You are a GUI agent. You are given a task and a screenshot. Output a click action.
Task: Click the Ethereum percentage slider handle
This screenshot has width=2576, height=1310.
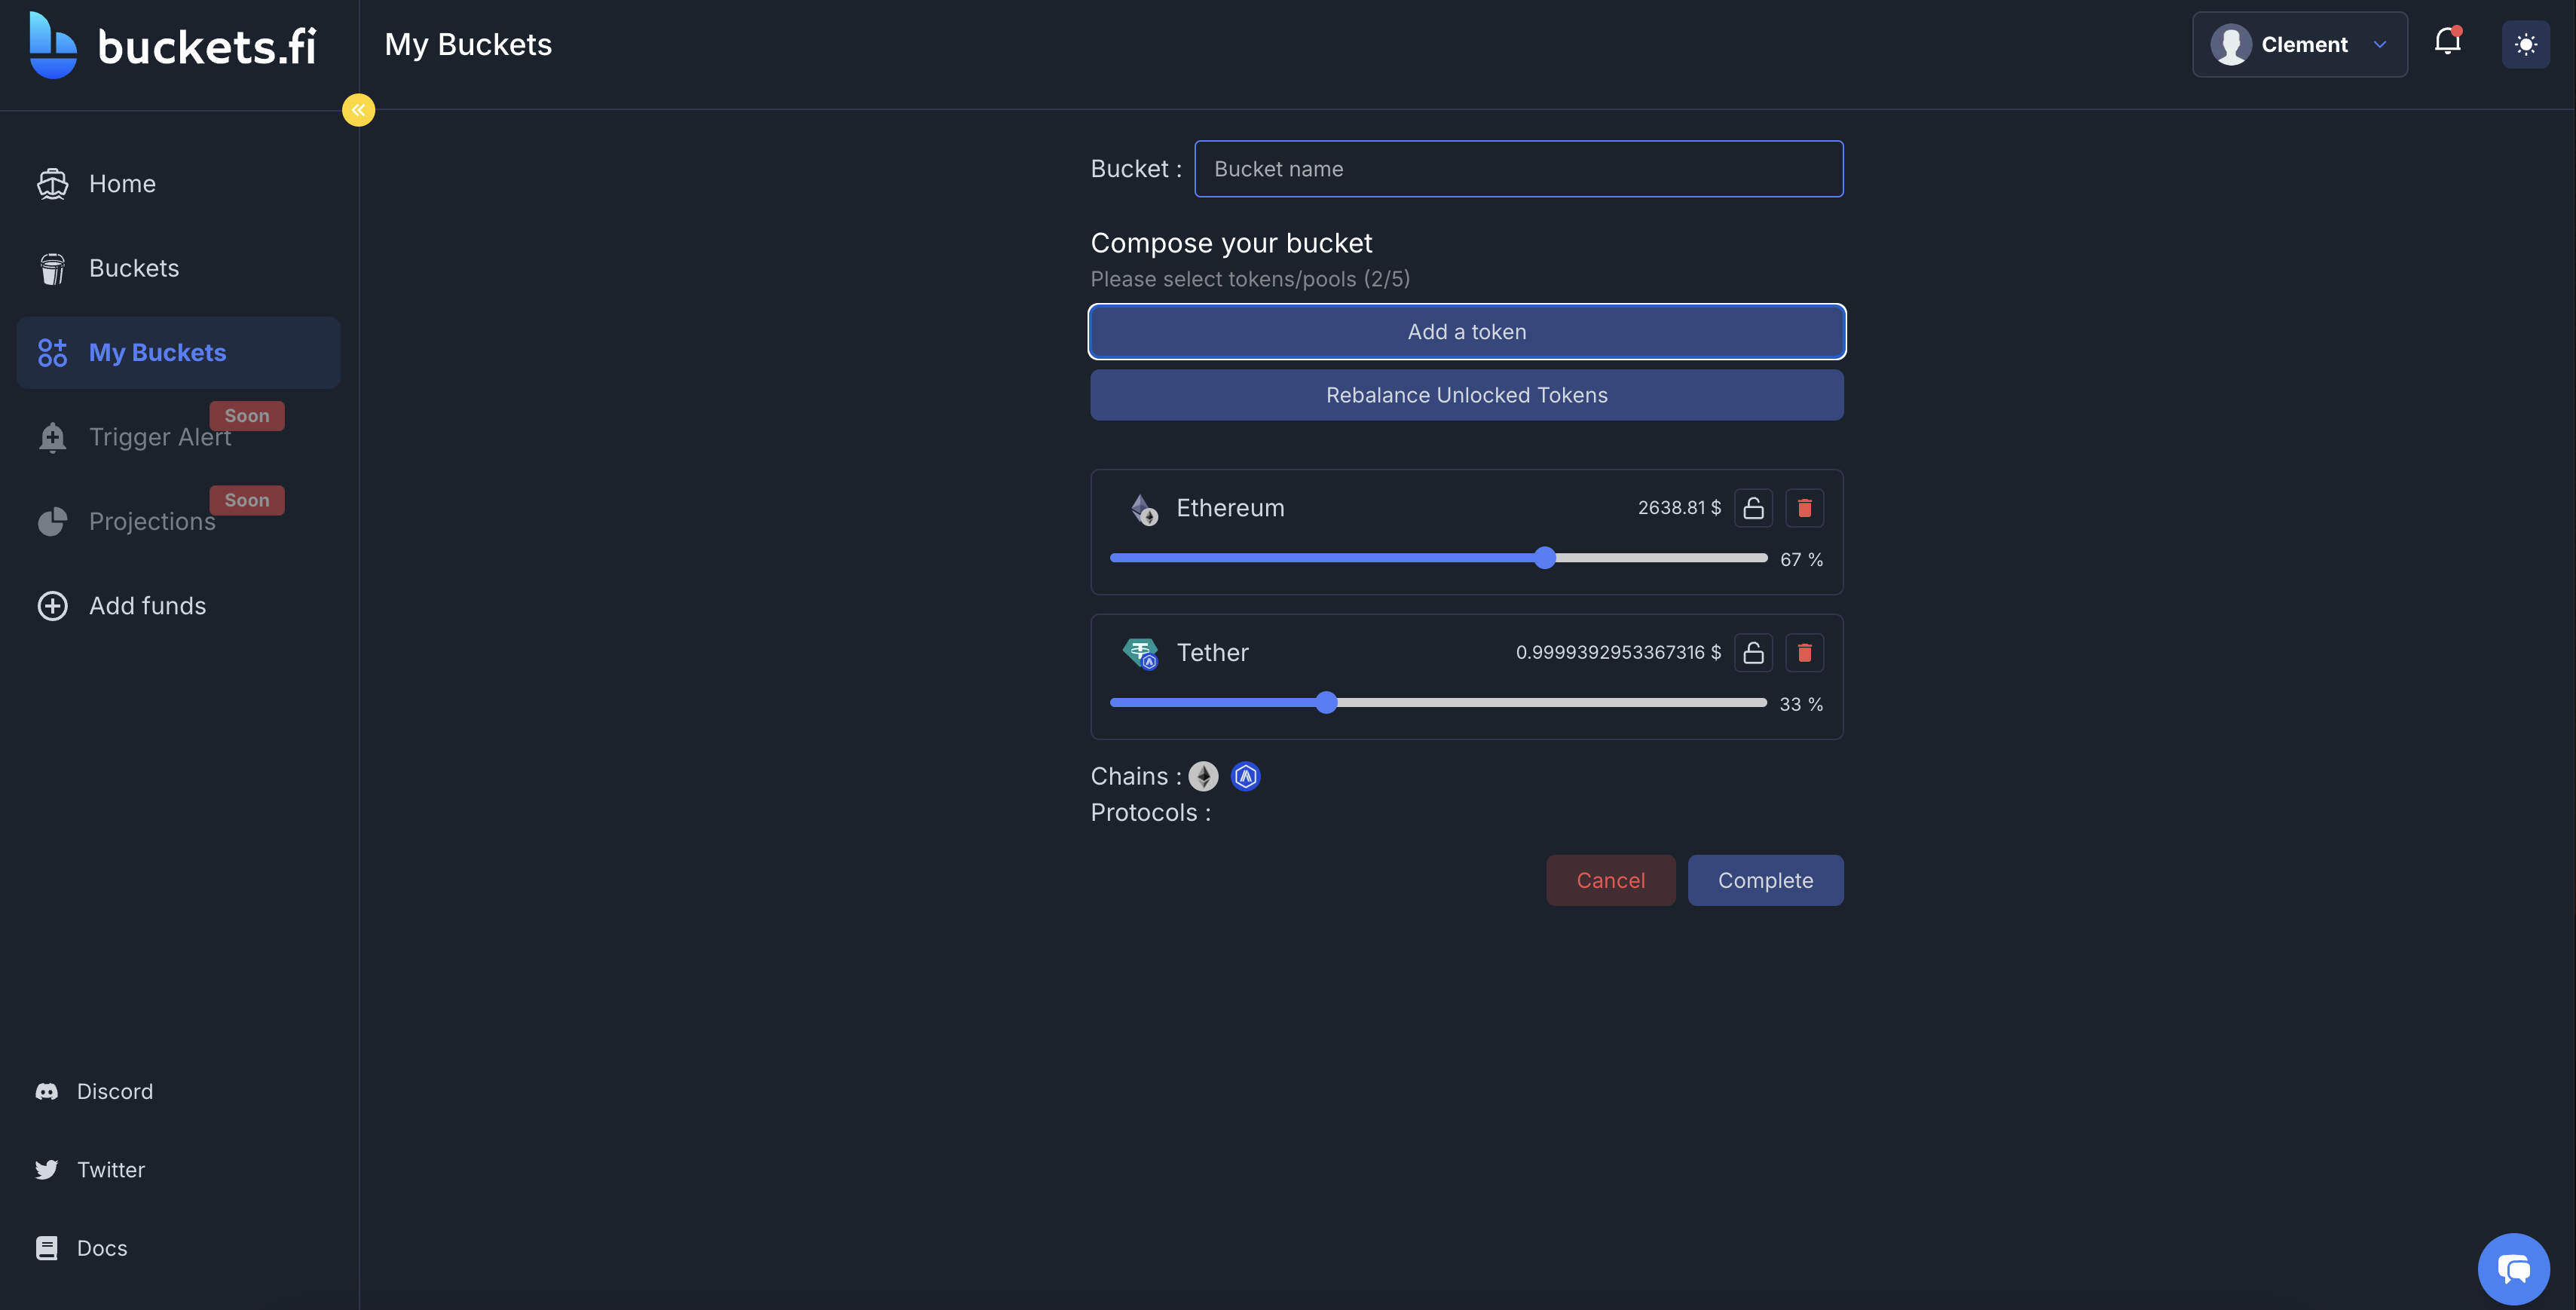(1544, 558)
